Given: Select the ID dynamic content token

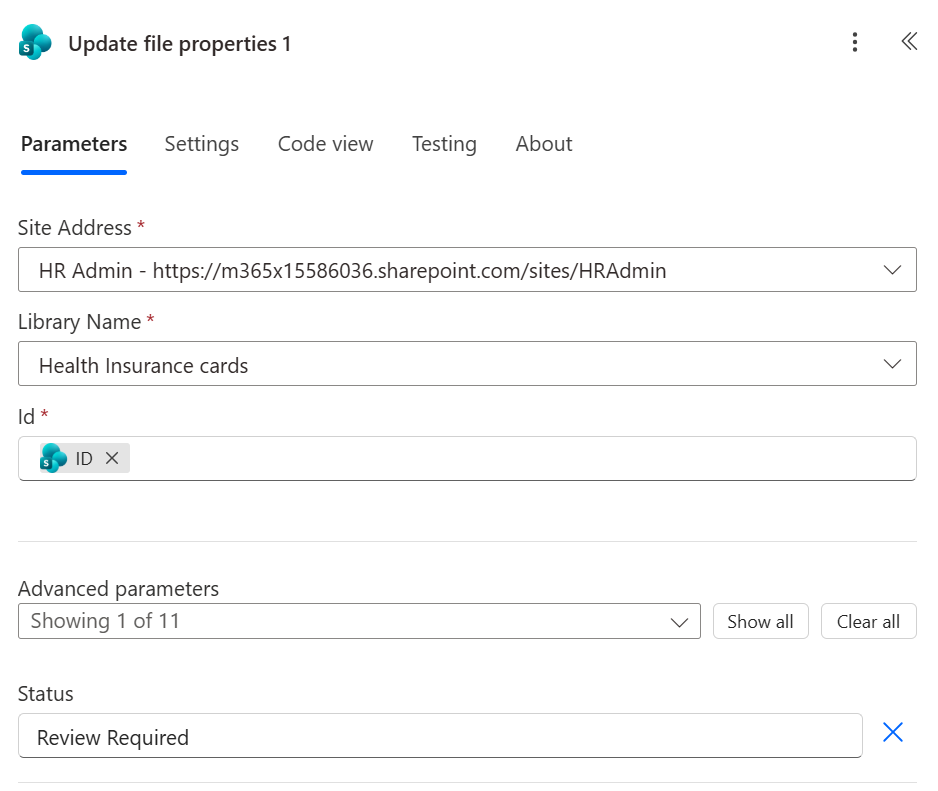Looking at the screenshot, I should tap(84, 458).
